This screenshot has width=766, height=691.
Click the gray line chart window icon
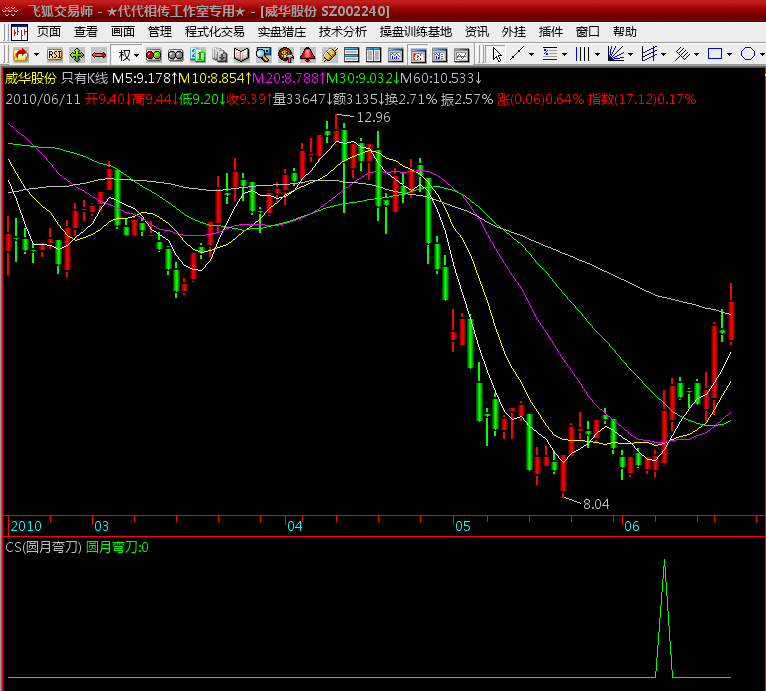click(x=462, y=55)
